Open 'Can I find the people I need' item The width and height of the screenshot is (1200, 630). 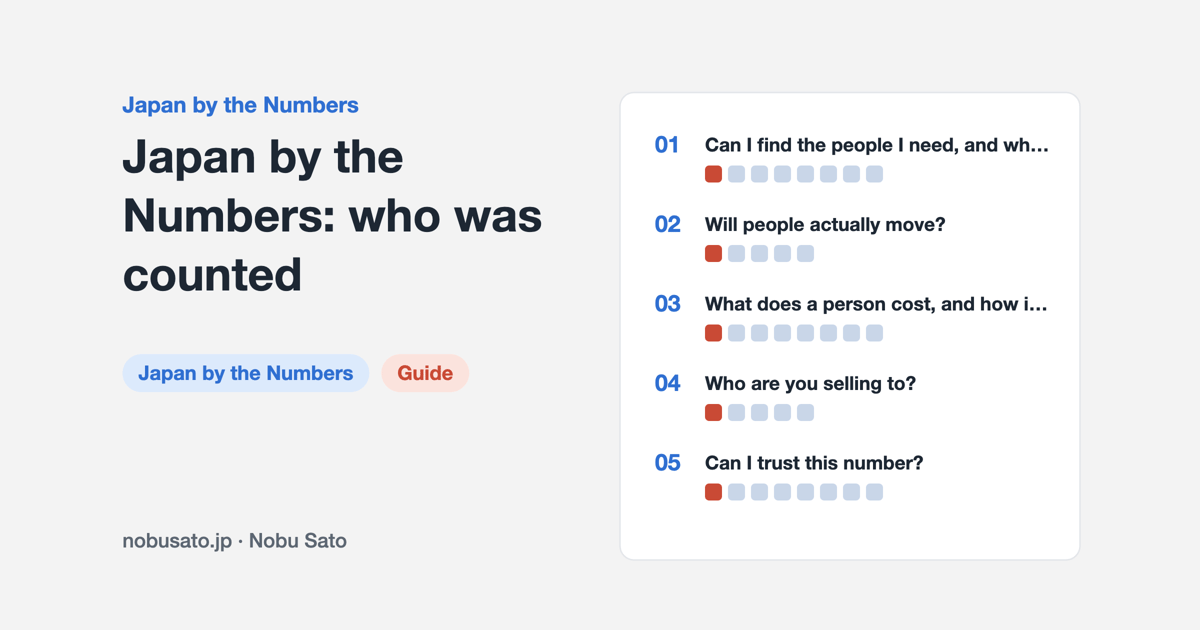pyautogui.click(x=877, y=145)
